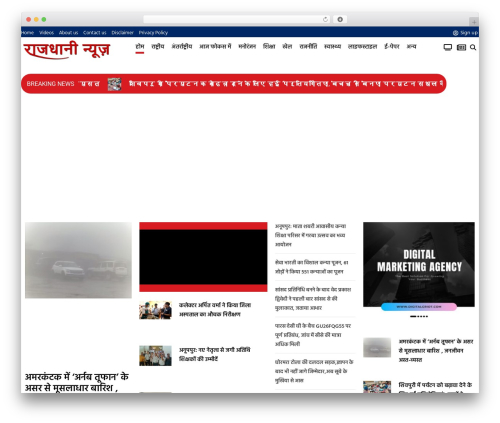Select the last carousel dot under the ad

pyautogui.click(x=427, y=316)
